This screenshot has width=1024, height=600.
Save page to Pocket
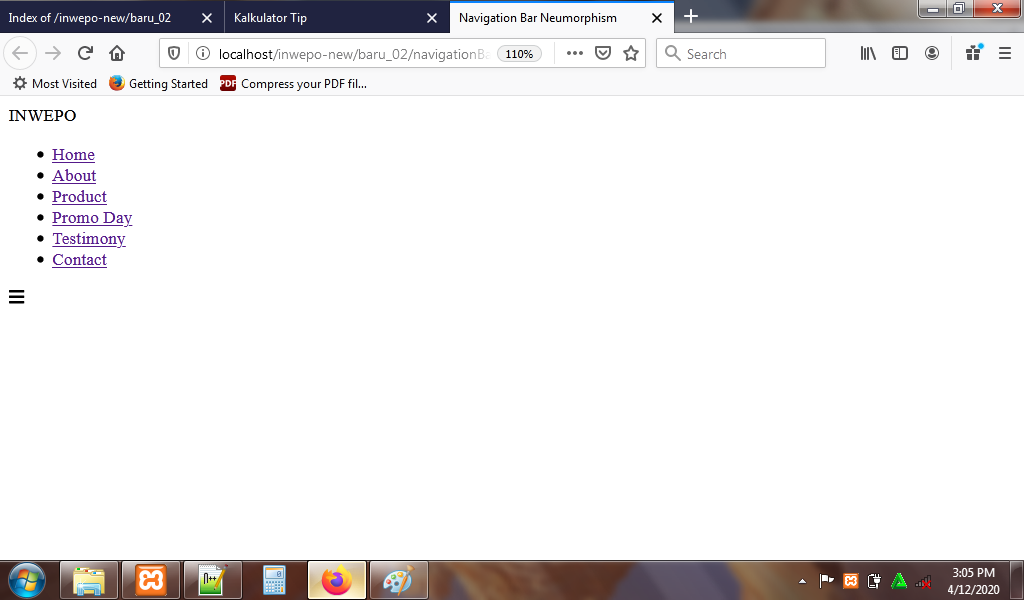(x=603, y=54)
